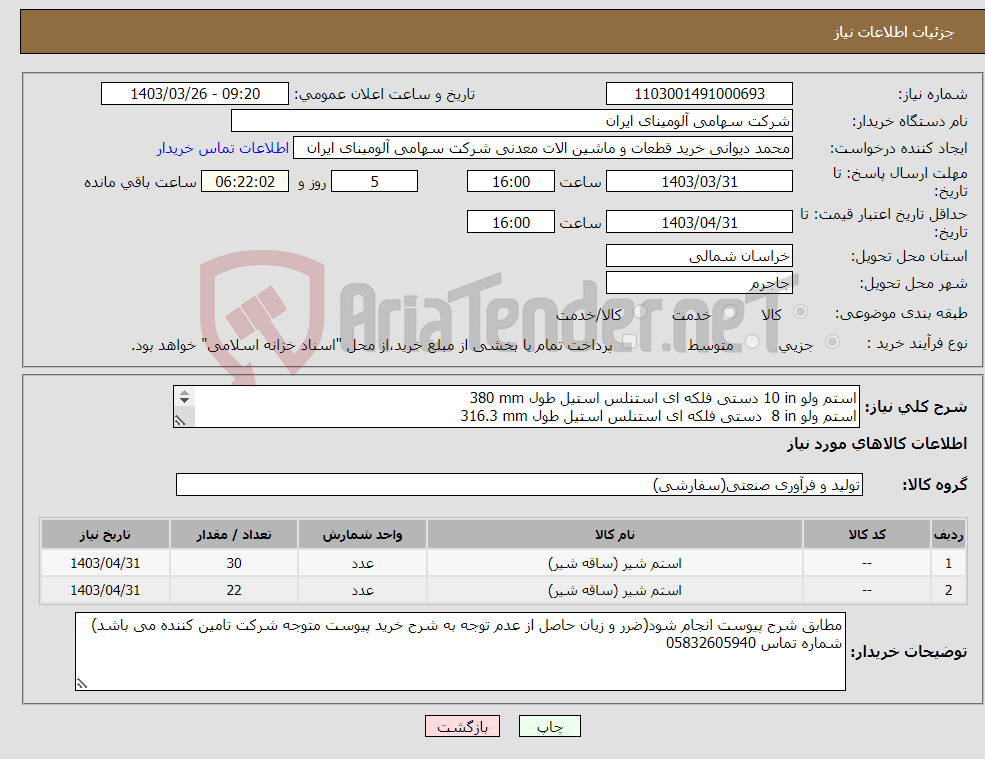The width and height of the screenshot is (985, 759).
Task: Click row 2 need date 1403/04/31
Action: click(105, 591)
